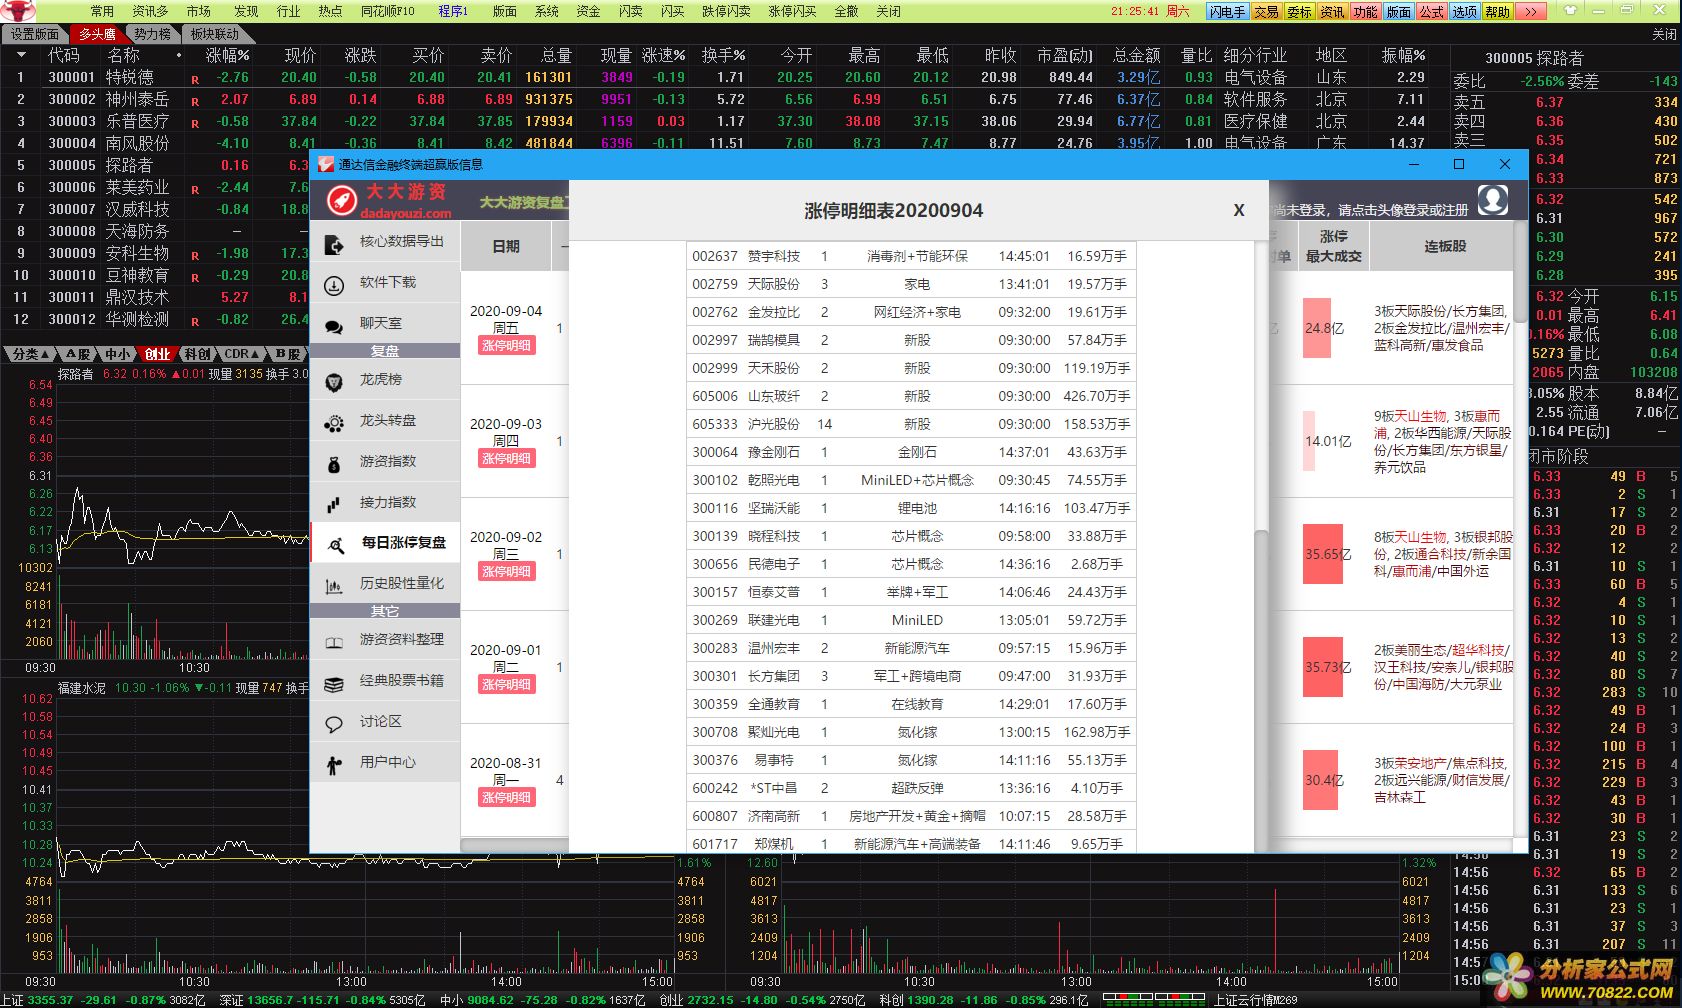Click the 软件下载 download icon
Screen dimensions: 1682x1008
(334, 285)
